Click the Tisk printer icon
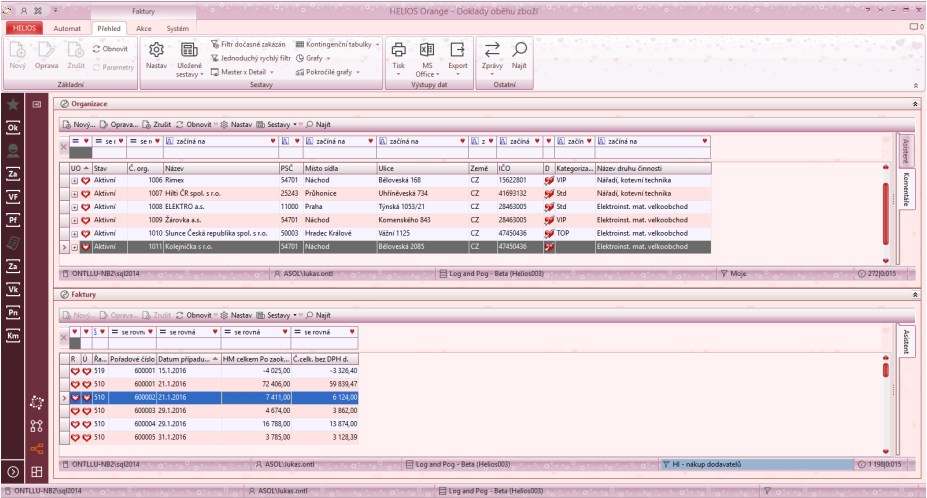 click(398, 50)
